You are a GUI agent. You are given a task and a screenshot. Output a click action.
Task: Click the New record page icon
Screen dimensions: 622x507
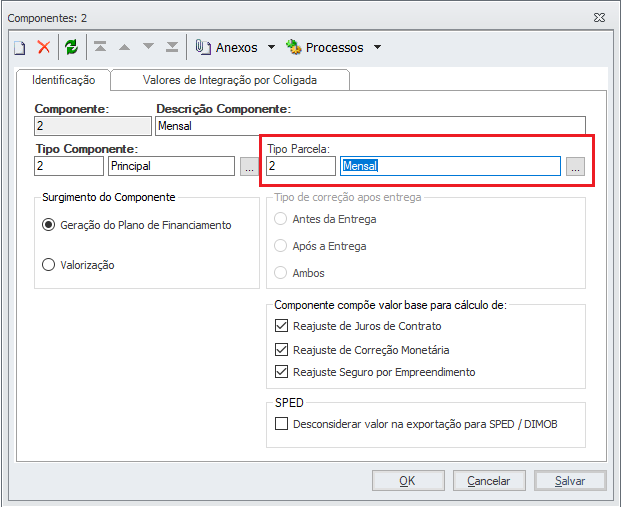20,48
